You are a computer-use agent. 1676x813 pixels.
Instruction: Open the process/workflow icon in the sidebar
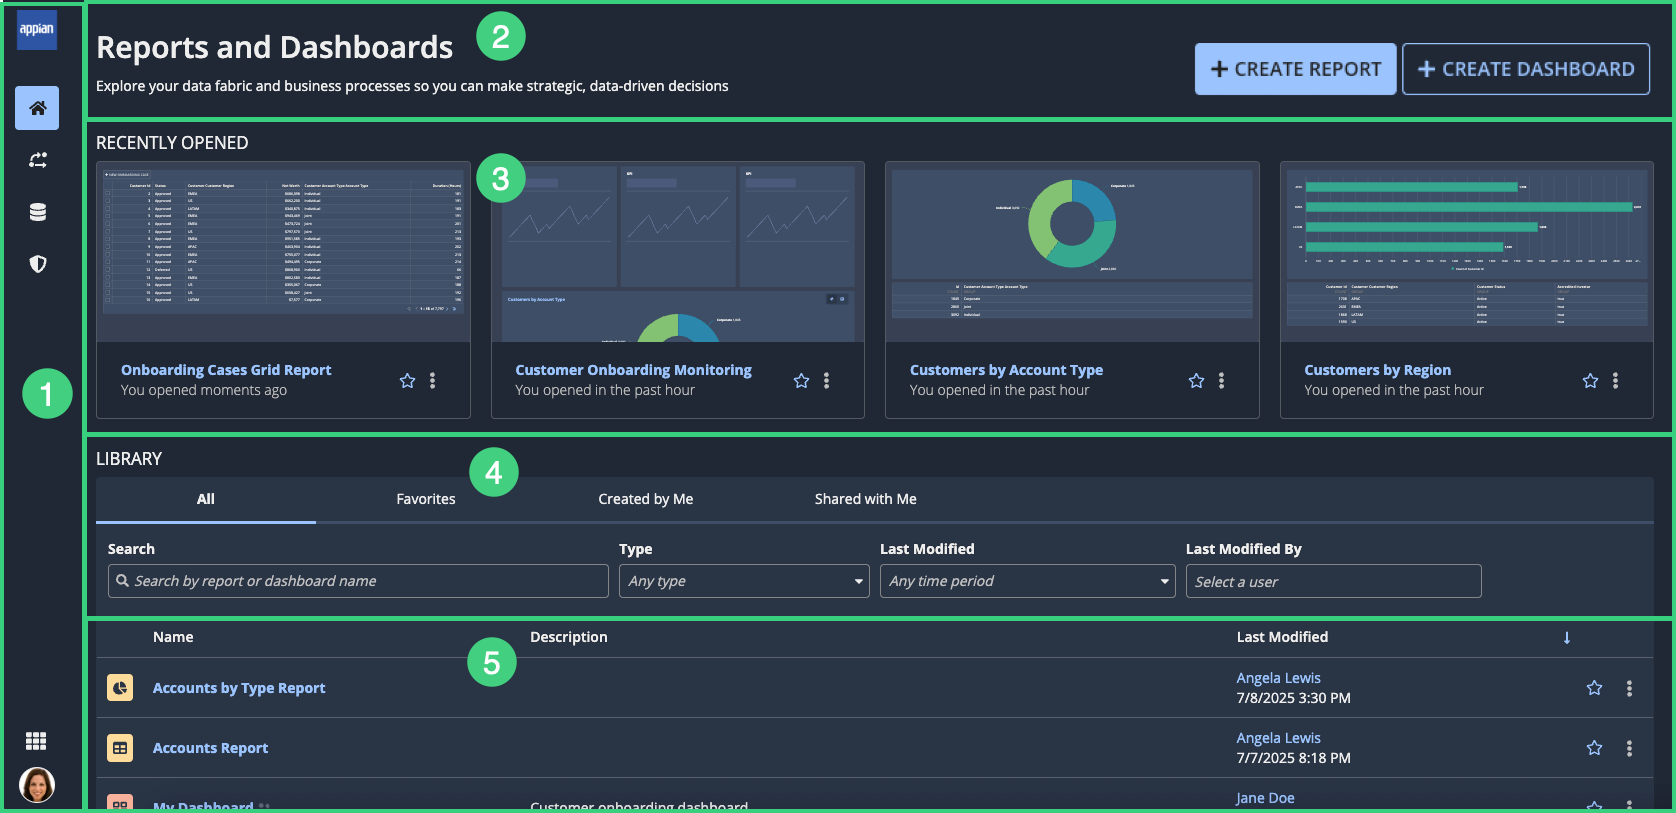point(37,160)
